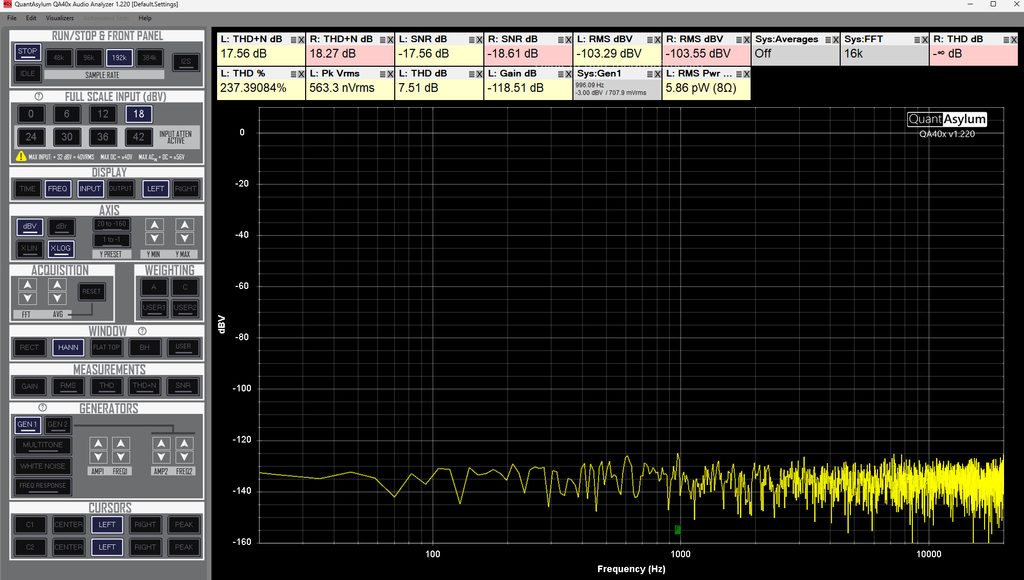Toggle the OUTPUT display button
The height and width of the screenshot is (580, 1024).
click(x=120, y=189)
